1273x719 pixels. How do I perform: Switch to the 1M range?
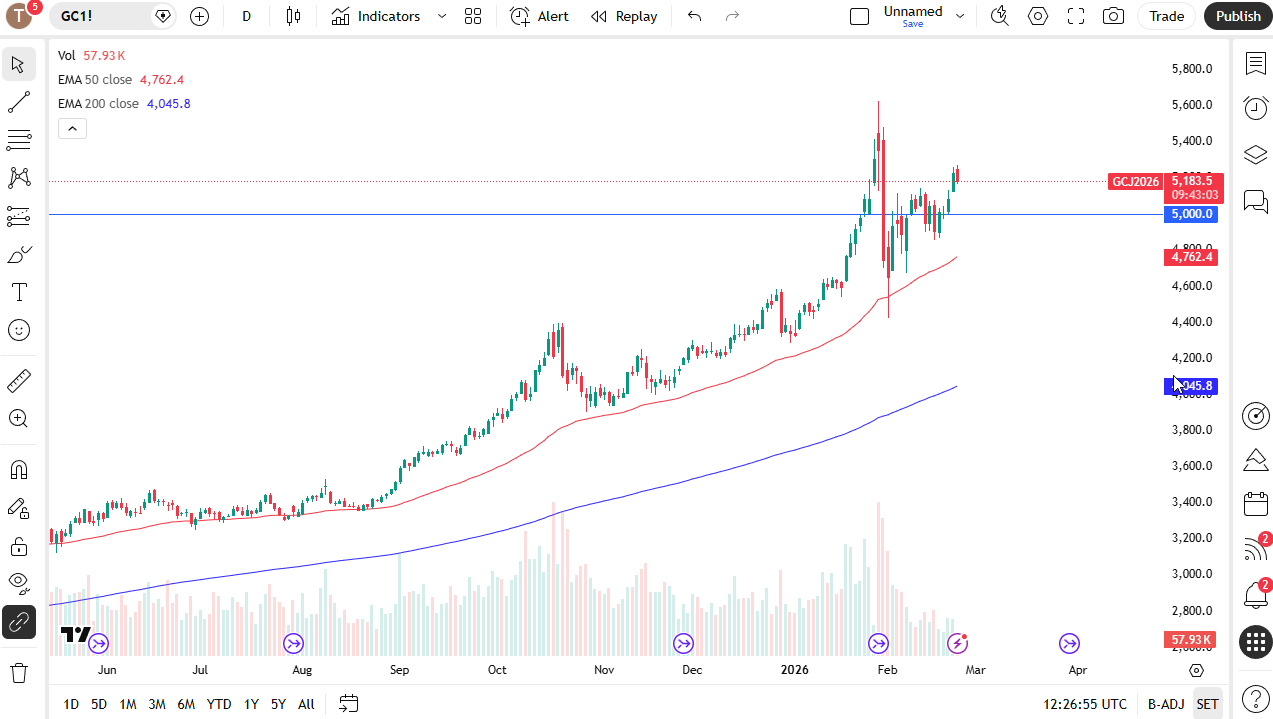(x=128, y=704)
